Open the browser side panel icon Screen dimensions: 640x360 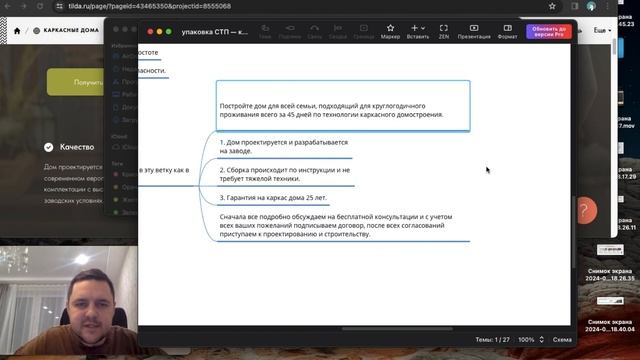[575, 6]
